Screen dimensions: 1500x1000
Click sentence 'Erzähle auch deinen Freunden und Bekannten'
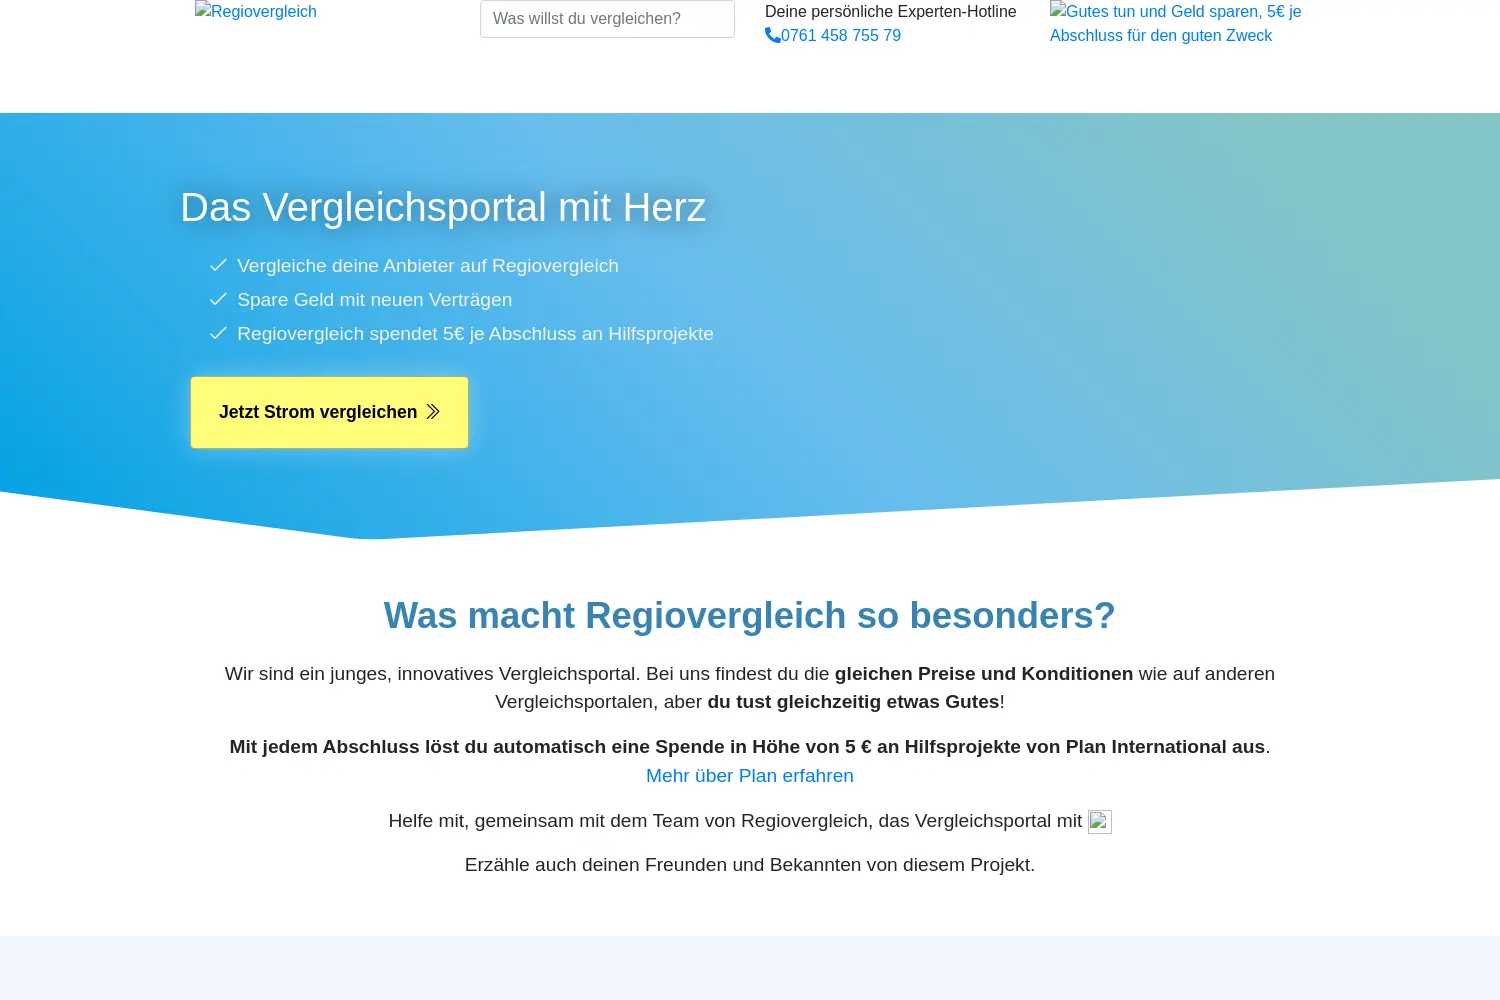click(750, 865)
